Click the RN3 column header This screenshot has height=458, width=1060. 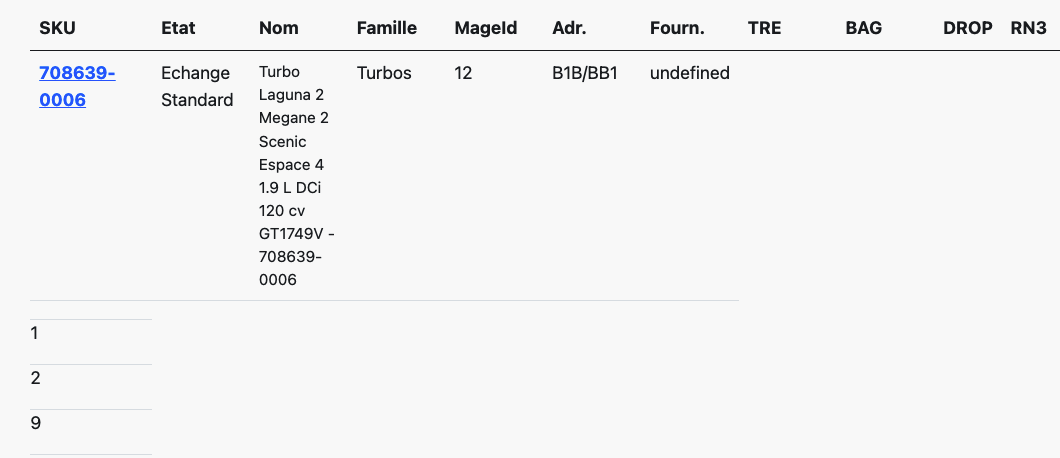coord(1028,28)
